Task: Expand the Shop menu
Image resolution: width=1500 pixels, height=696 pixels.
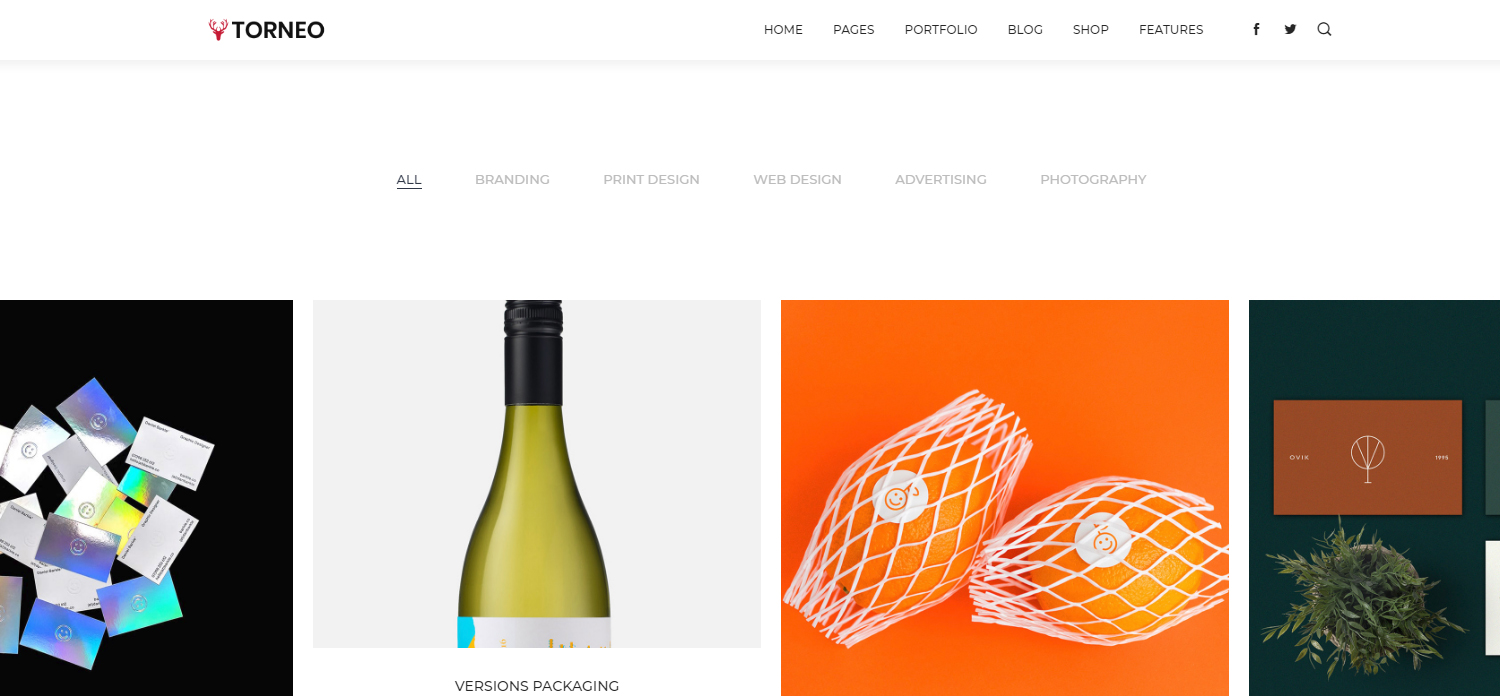Action: click(x=1090, y=30)
